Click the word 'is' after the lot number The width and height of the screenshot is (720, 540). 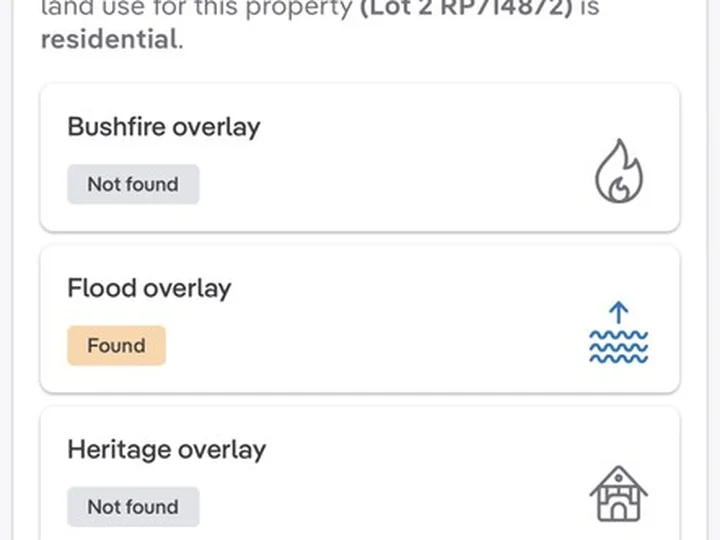(x=590, y=8)
